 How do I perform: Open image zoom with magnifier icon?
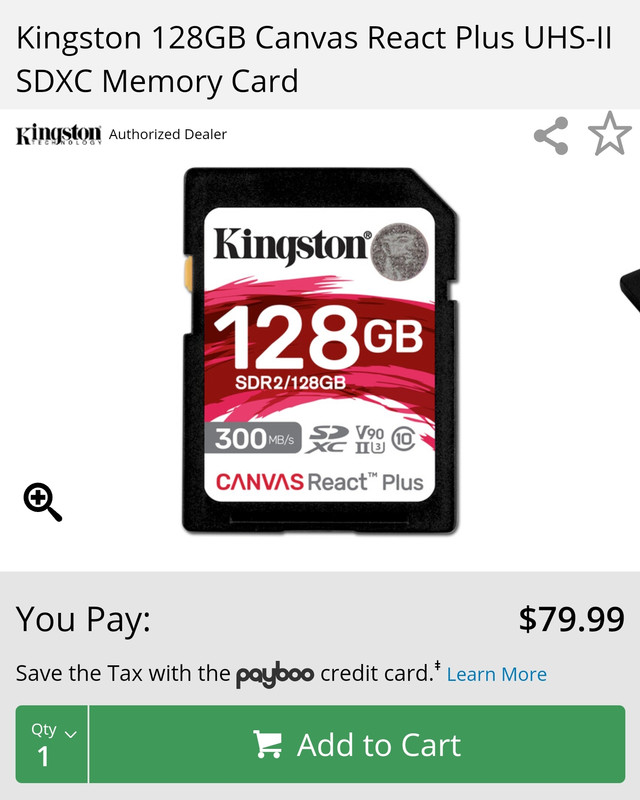[43, 502]
